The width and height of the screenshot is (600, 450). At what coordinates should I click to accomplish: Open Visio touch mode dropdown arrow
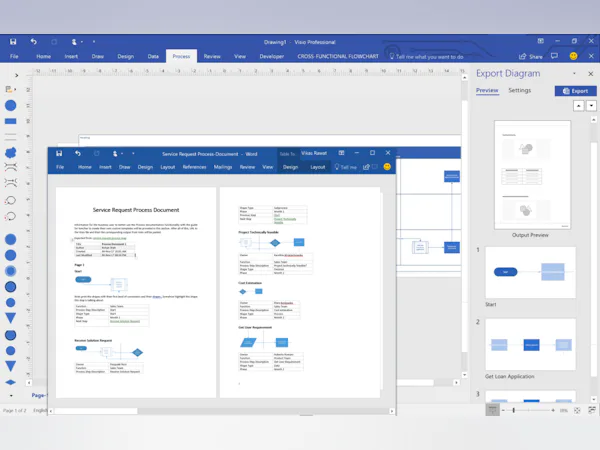[82, 42]
